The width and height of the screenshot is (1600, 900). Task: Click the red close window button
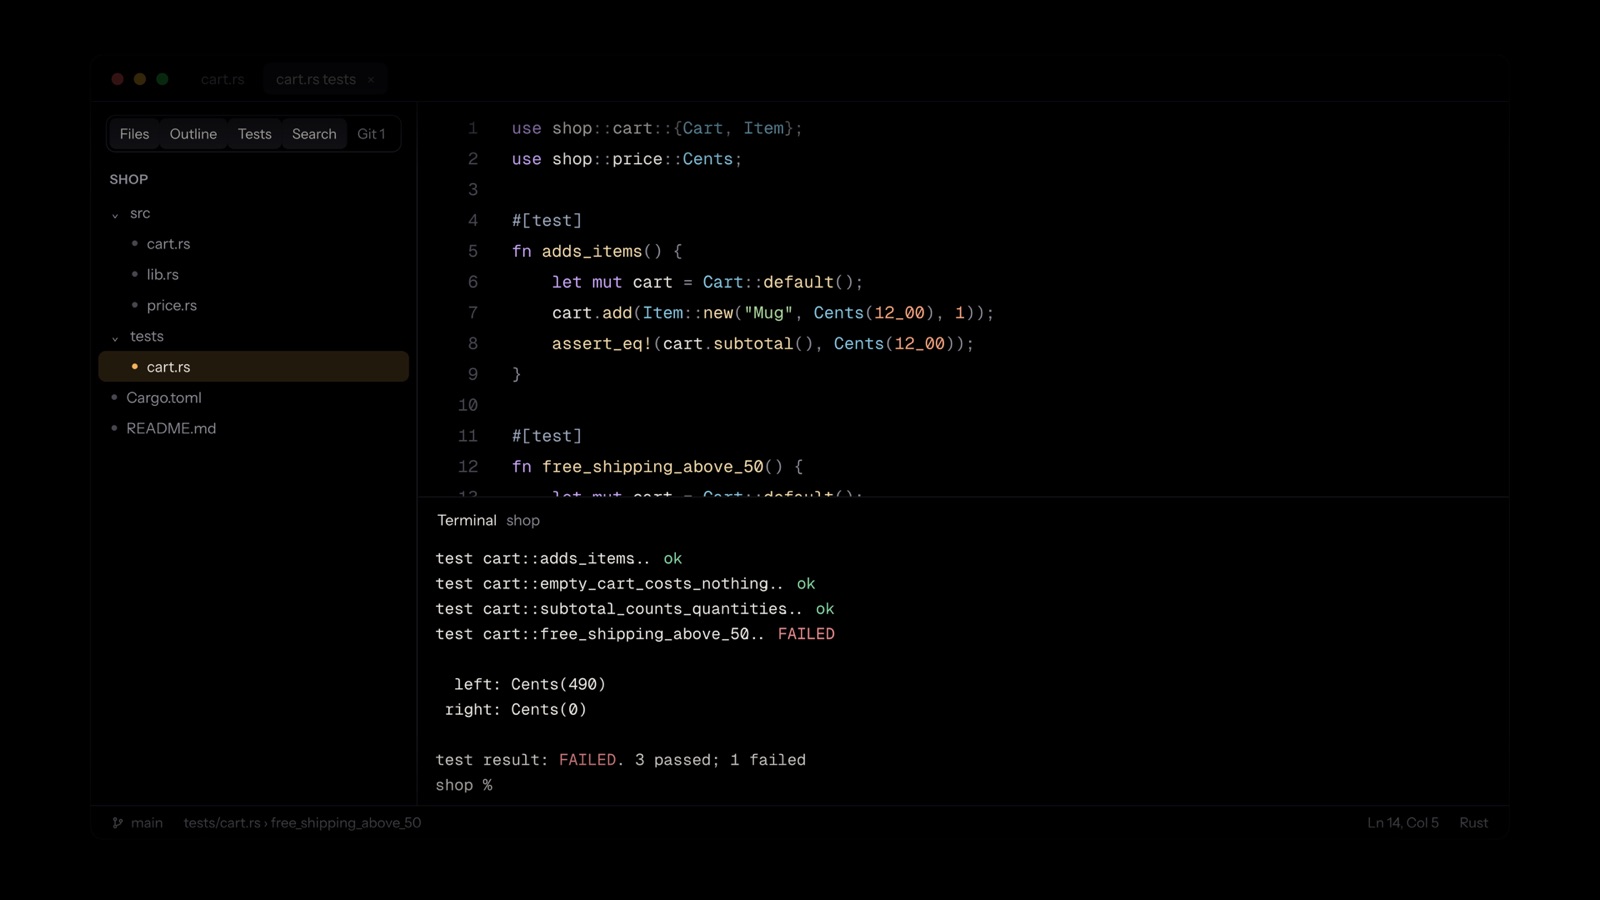[118, 79]
